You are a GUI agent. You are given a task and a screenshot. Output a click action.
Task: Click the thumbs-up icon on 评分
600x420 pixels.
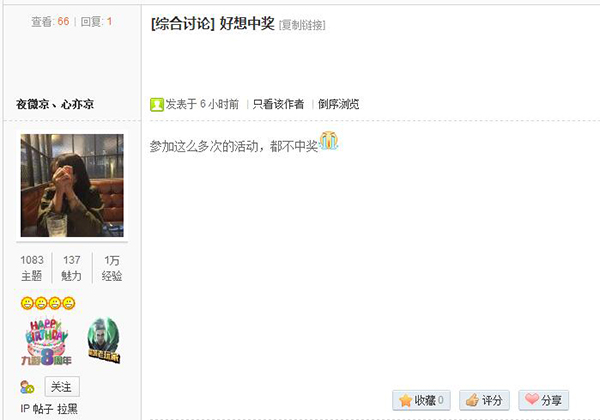(x=472, y=400)
